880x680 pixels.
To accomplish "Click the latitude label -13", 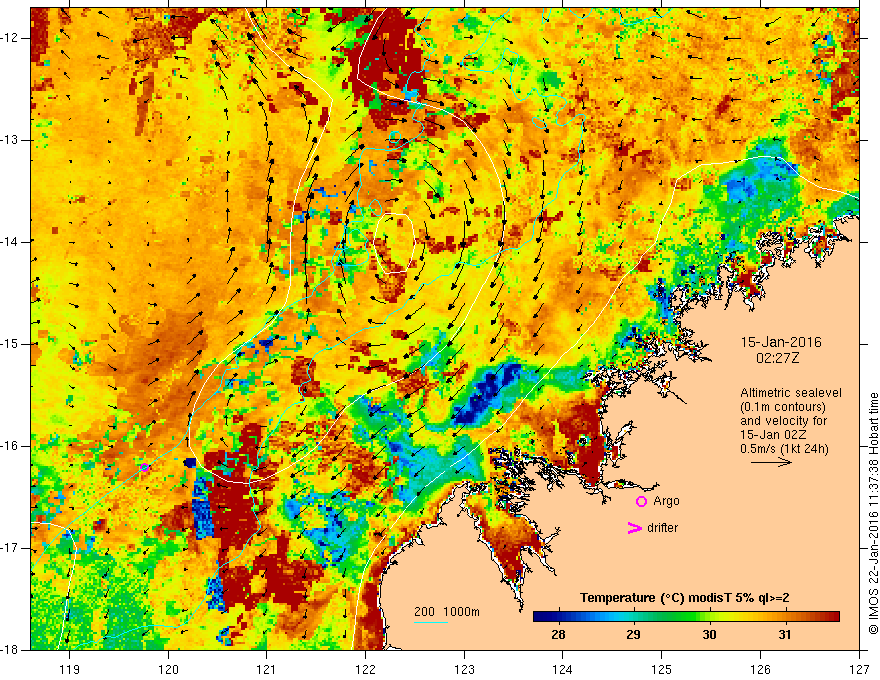I will click(11, 140).
